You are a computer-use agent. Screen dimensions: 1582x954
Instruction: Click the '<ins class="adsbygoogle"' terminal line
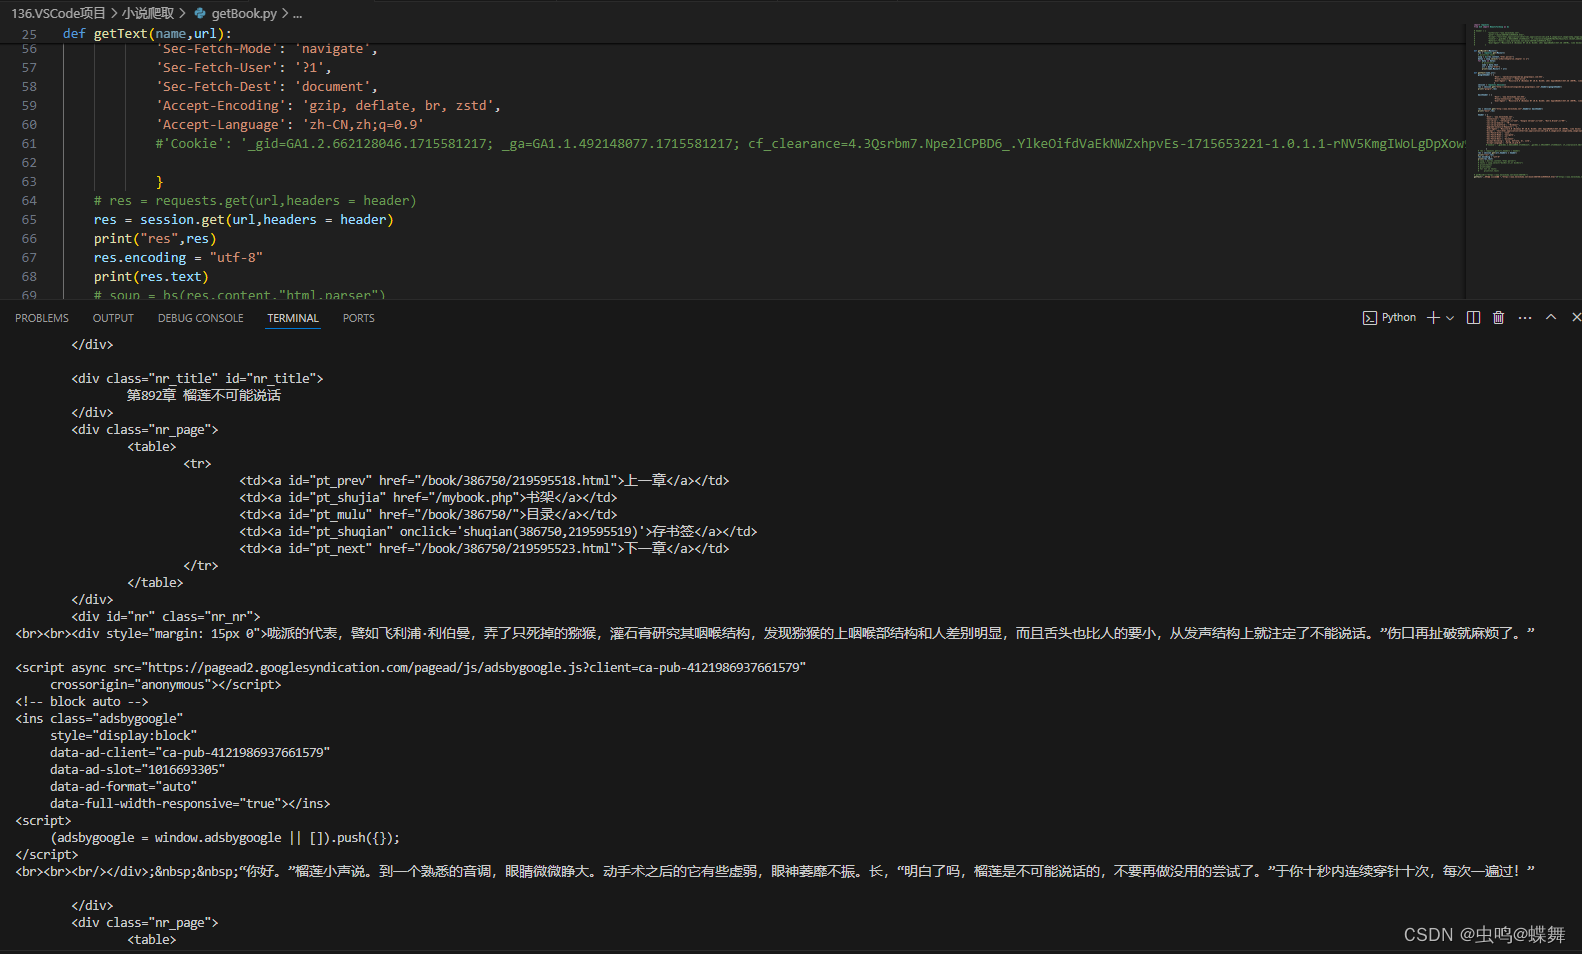click(99, 719)
